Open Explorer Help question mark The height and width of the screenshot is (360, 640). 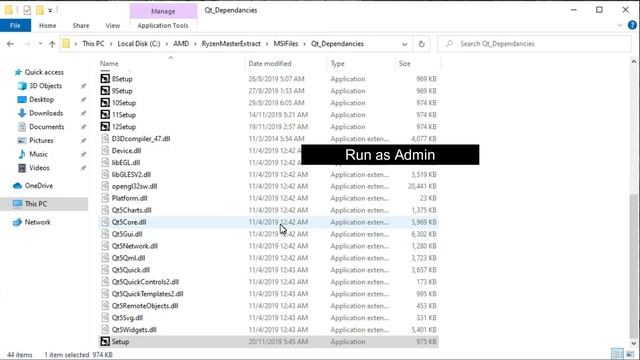click(x=632, y=25)
